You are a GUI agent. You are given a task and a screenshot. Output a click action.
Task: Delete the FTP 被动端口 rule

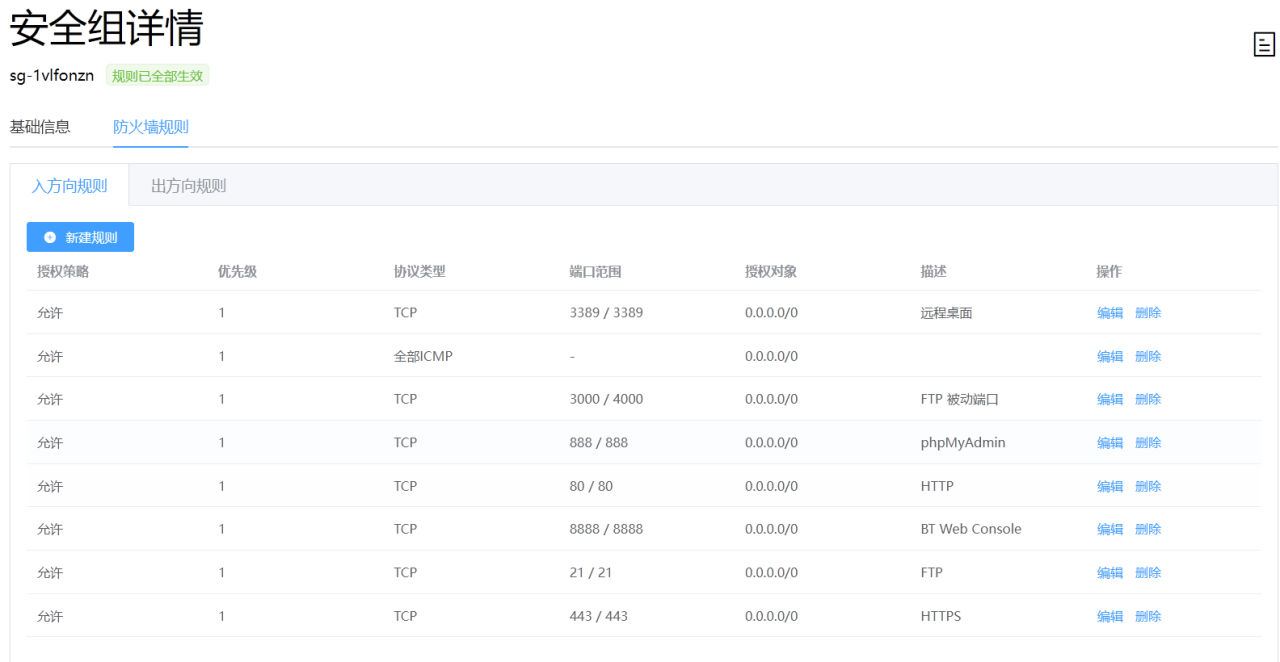(1148, 399)
